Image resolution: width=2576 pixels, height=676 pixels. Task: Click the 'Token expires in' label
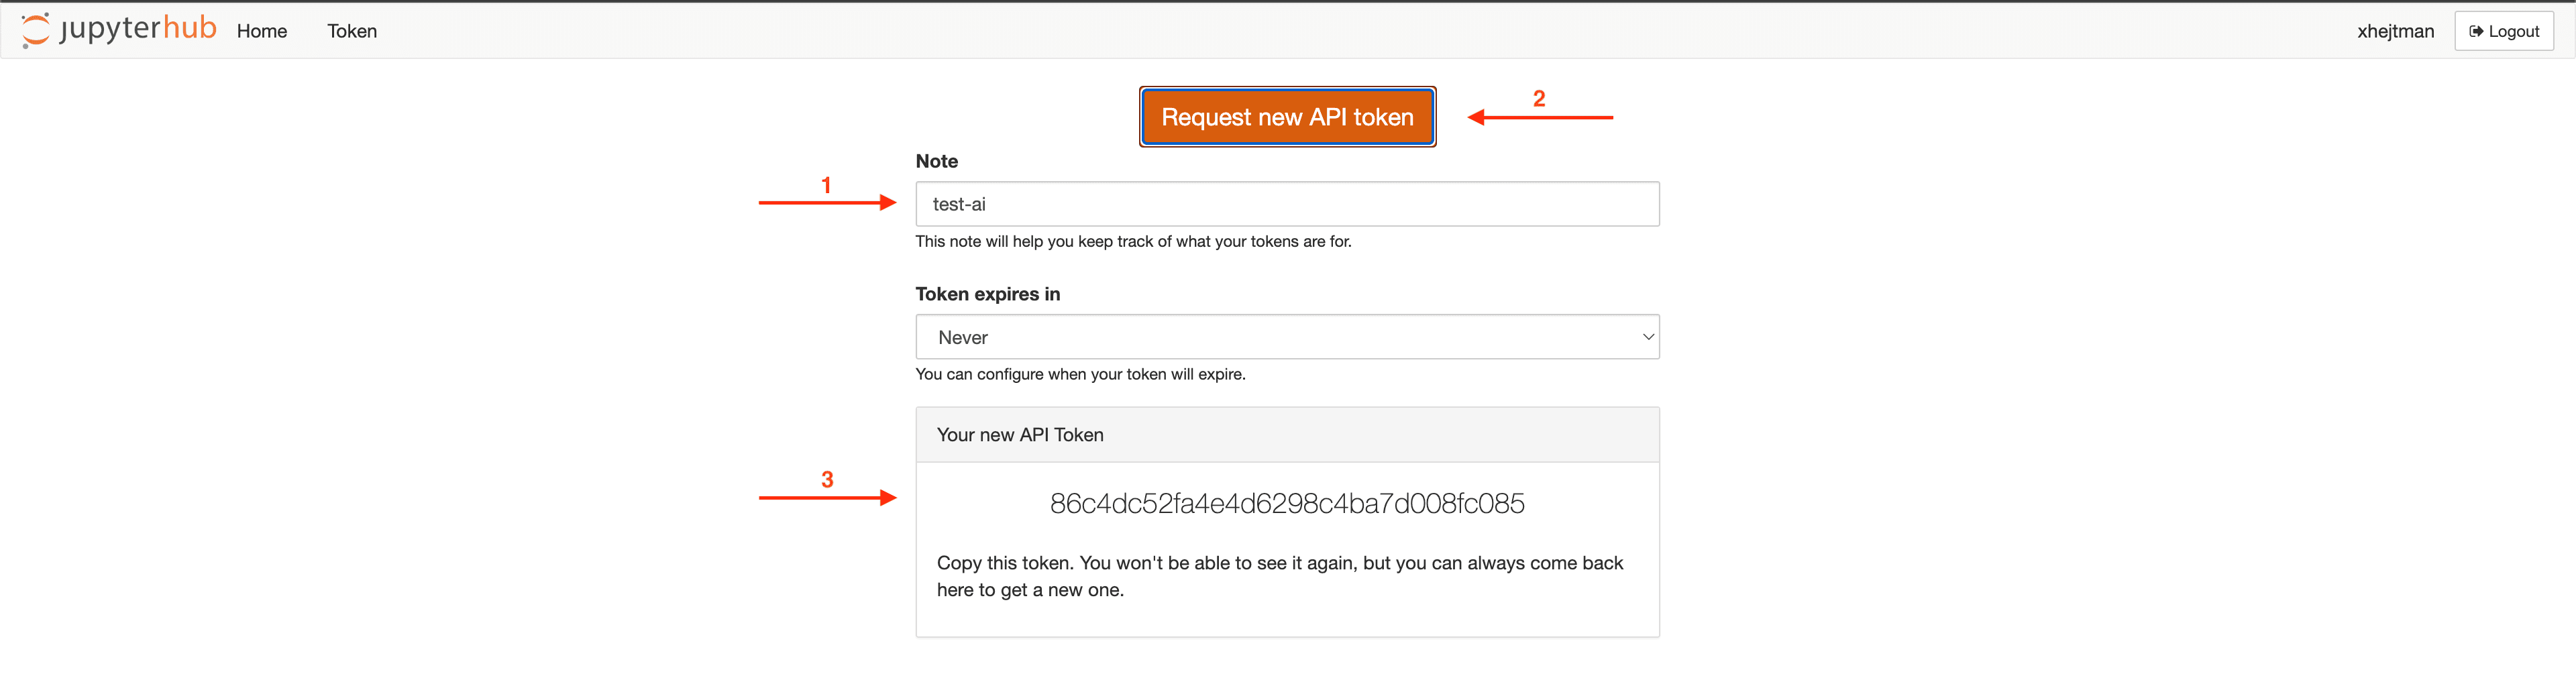(x=987, y=294)
